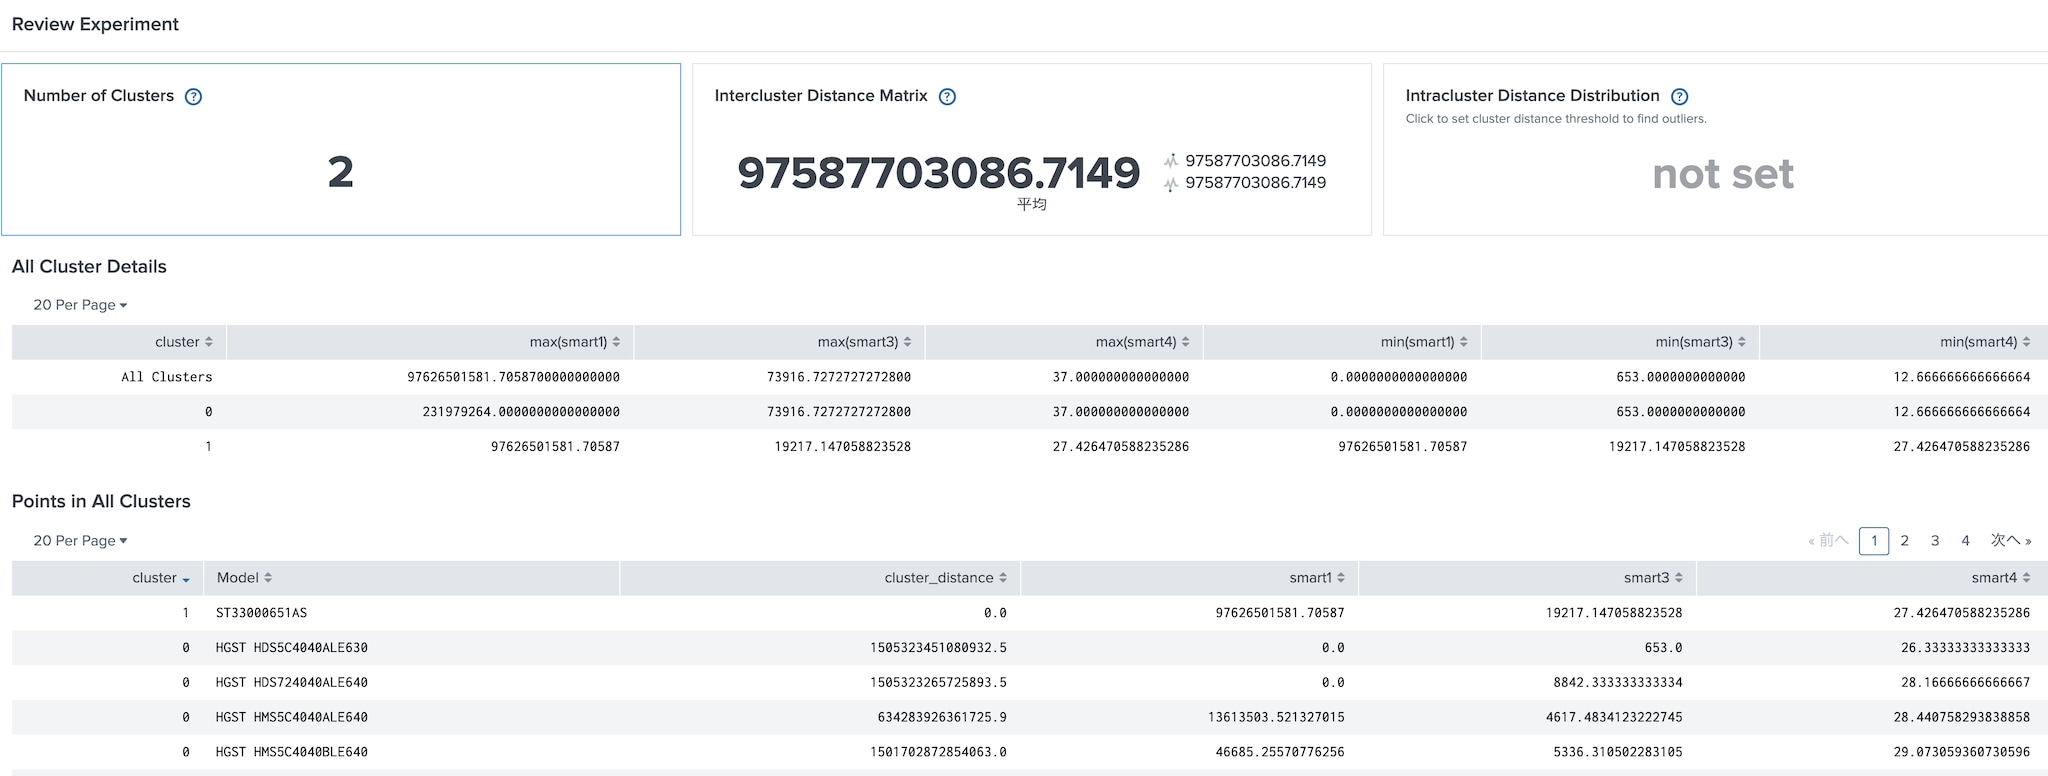Sort points table by smart1 column
The width and height of the screenshot is (2048, 776).
[x=1317, y=578]
